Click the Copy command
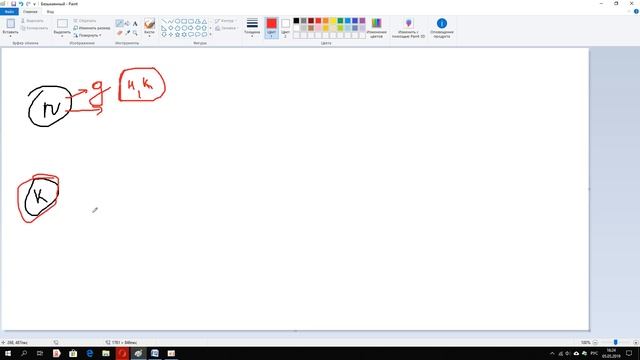This screenshot has width=640, height=360. coord(34,28)
